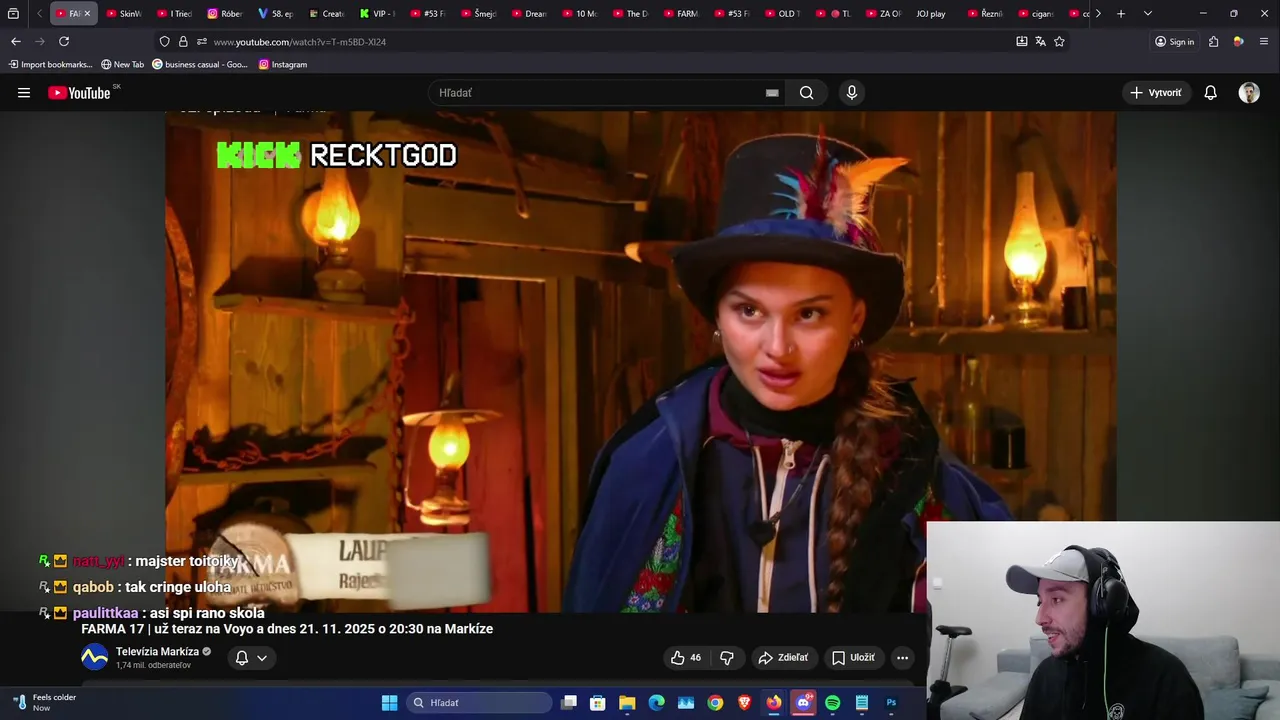The width and height of the screenshot is (1280, 720).
Task: Open the Feels colder weather widget
Action: pyautogui.click(x=45, y=702)
